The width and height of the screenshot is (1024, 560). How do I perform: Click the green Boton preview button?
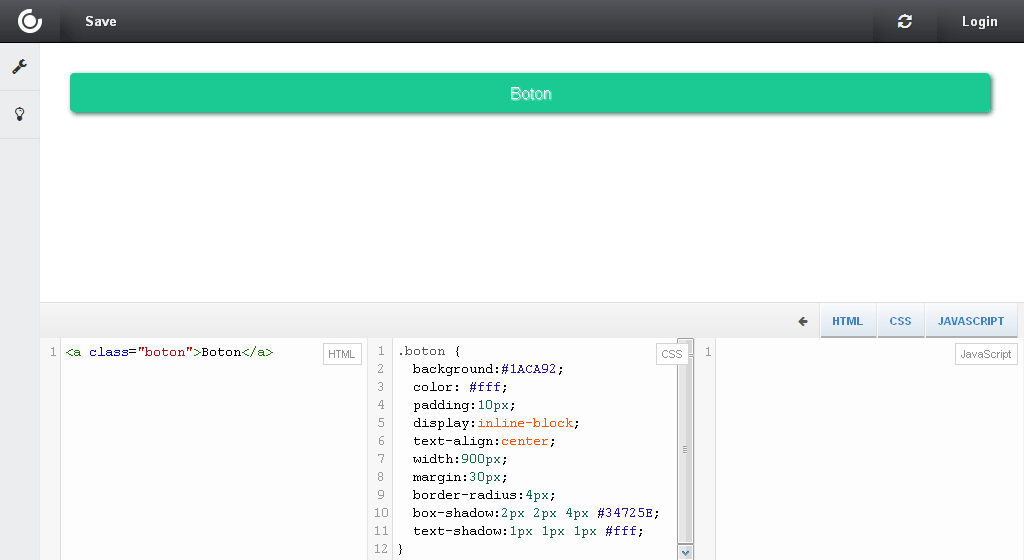click(530, 93)
